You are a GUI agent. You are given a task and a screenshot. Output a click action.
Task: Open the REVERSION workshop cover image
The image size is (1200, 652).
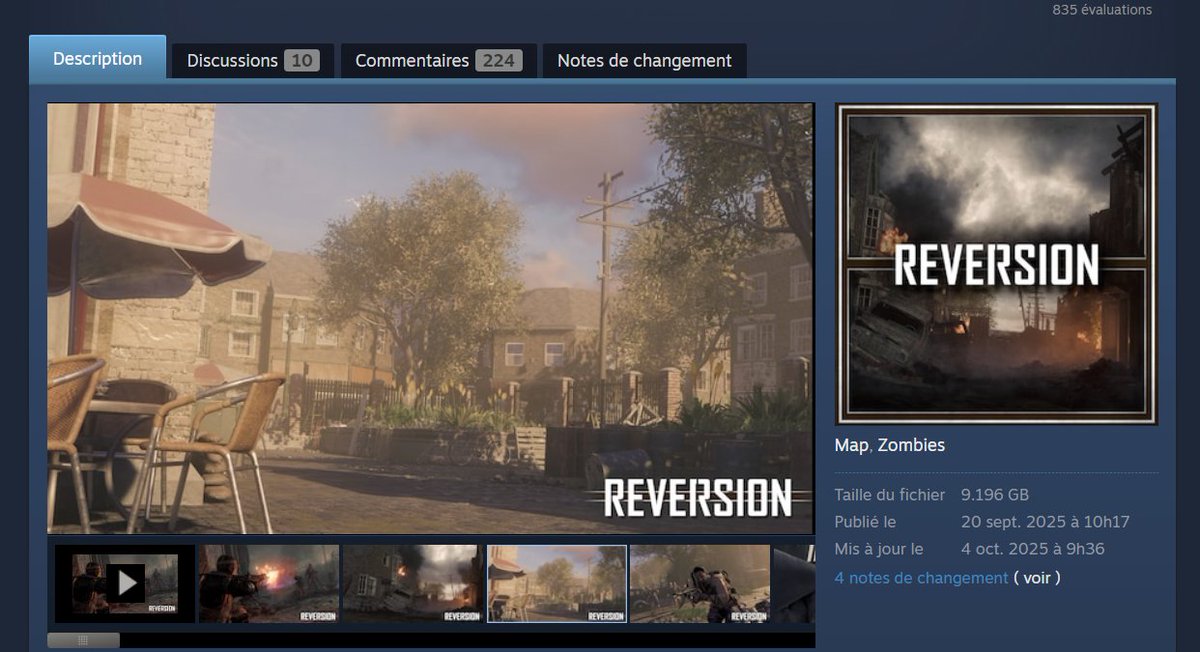(996, 264)
